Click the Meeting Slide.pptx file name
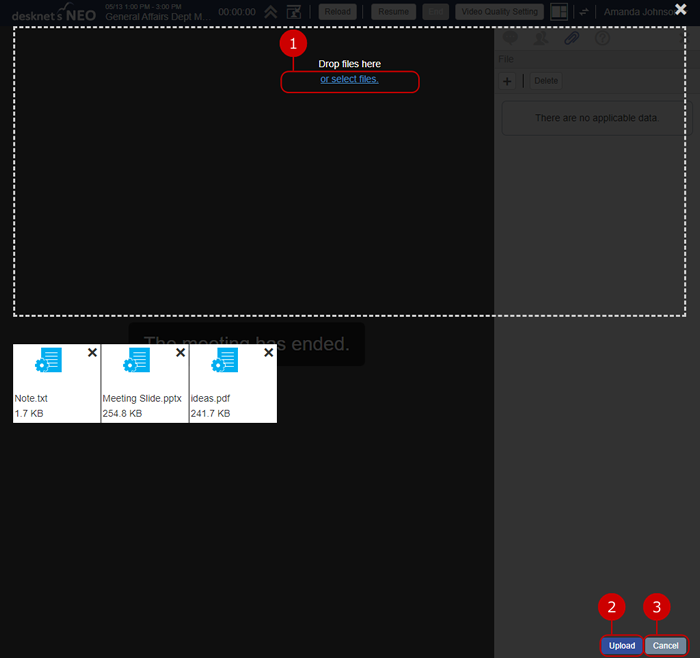This screenshot has height=658, width=700. tap(142, 398)
